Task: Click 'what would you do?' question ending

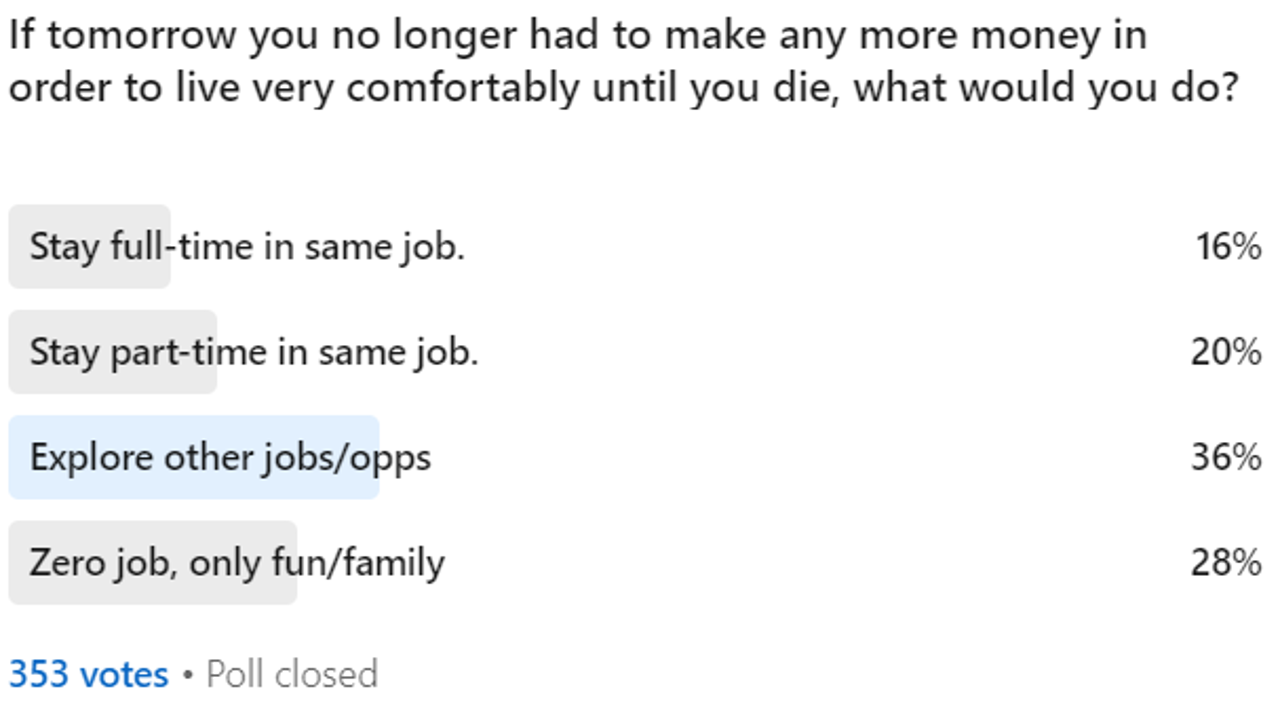Action: (1045, 88)
